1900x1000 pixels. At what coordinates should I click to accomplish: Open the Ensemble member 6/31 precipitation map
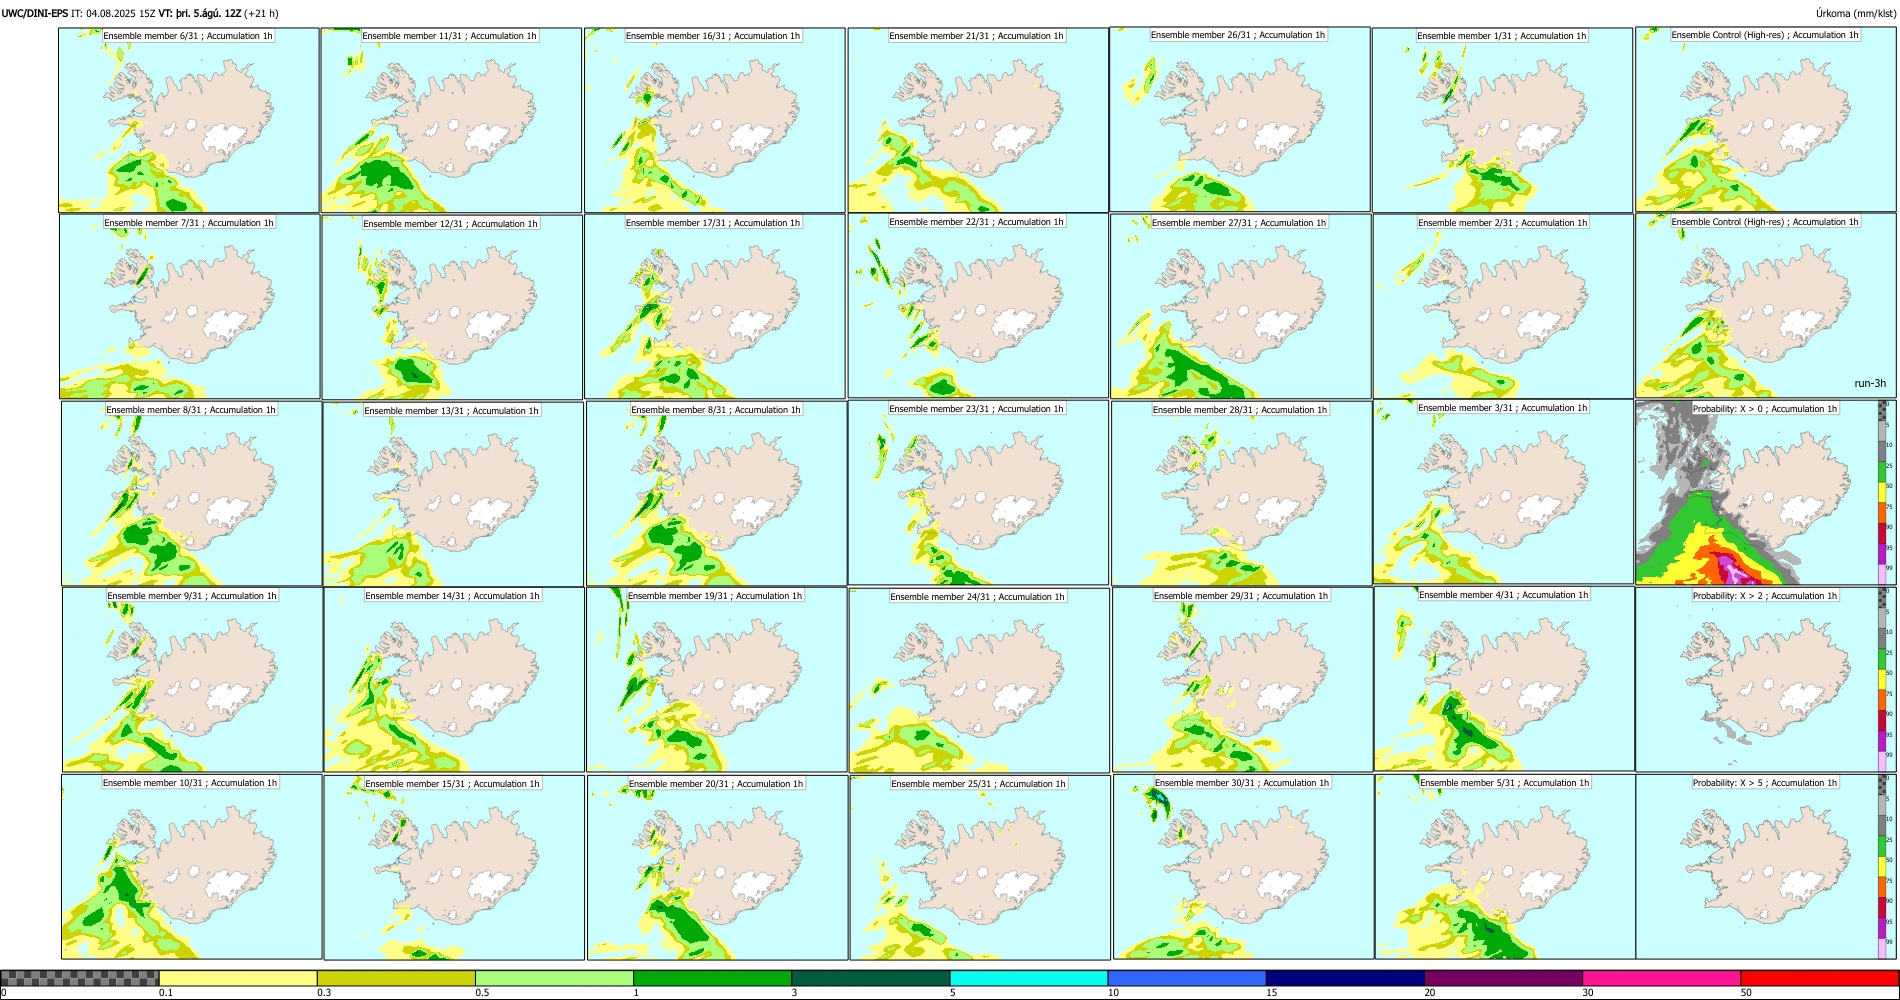coord(189,120)
